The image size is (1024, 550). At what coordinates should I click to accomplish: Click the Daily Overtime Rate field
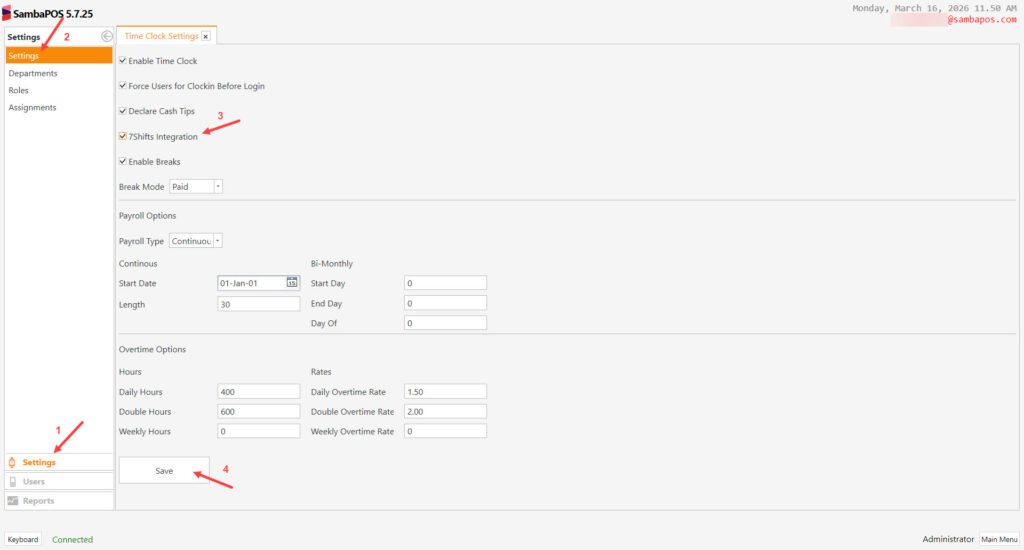pos(445,392)
